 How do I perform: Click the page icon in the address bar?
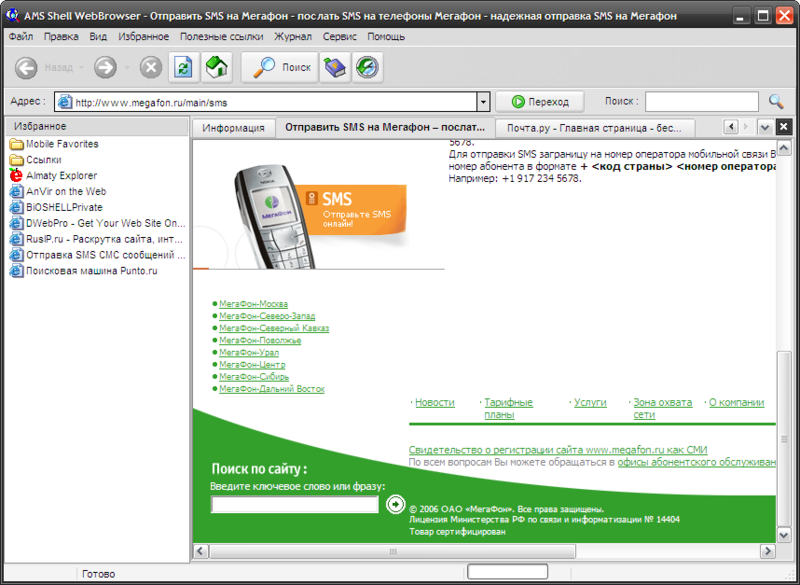65,102
